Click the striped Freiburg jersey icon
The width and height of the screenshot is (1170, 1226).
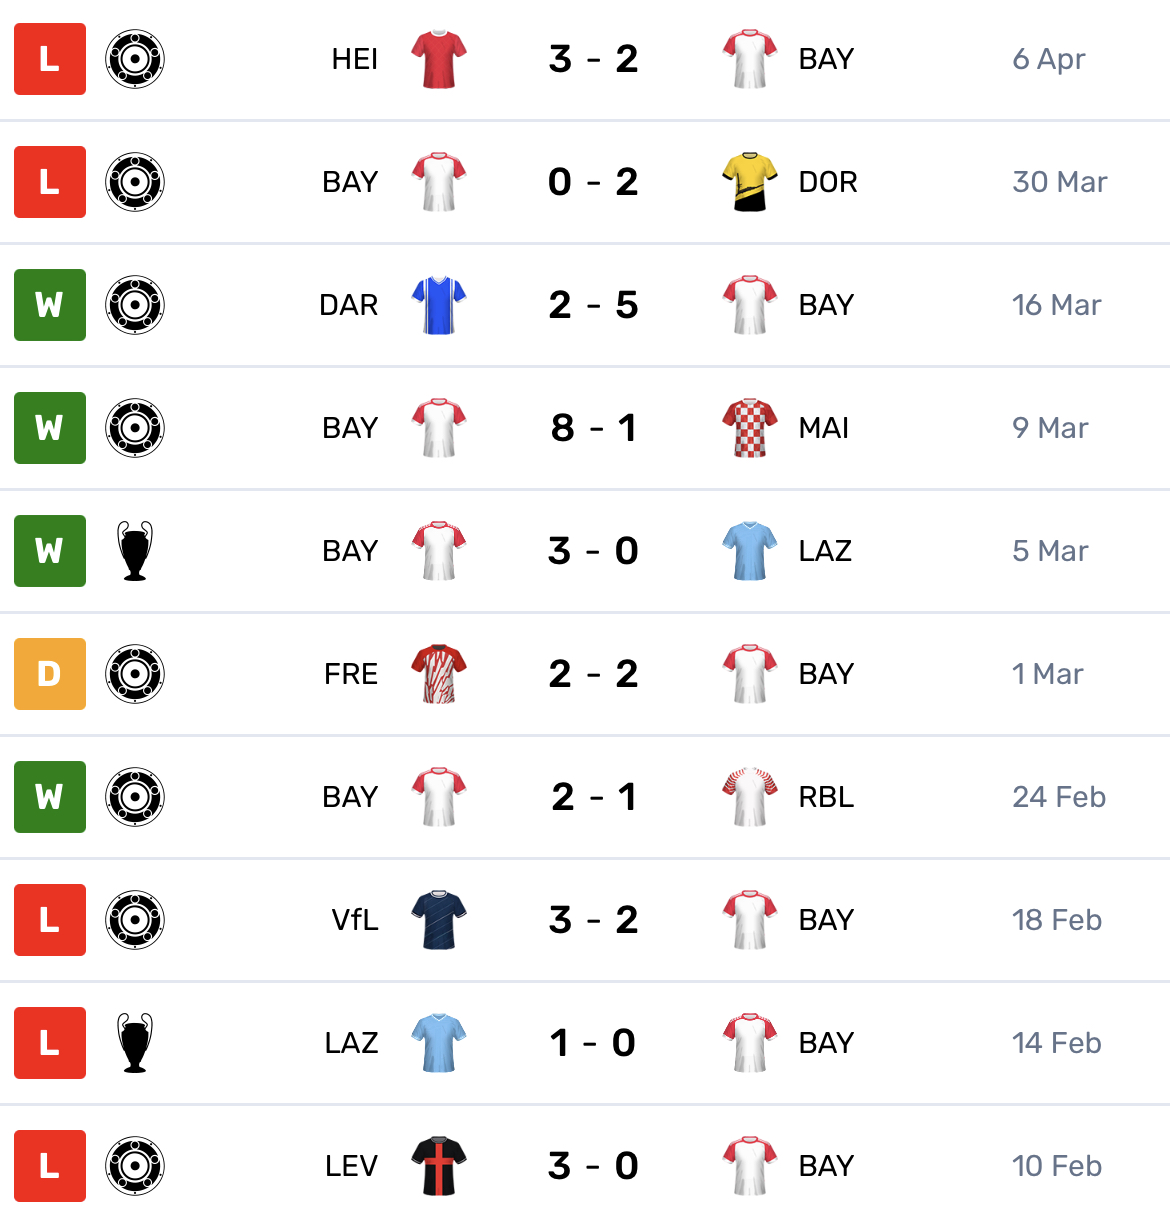coord(439,674)
